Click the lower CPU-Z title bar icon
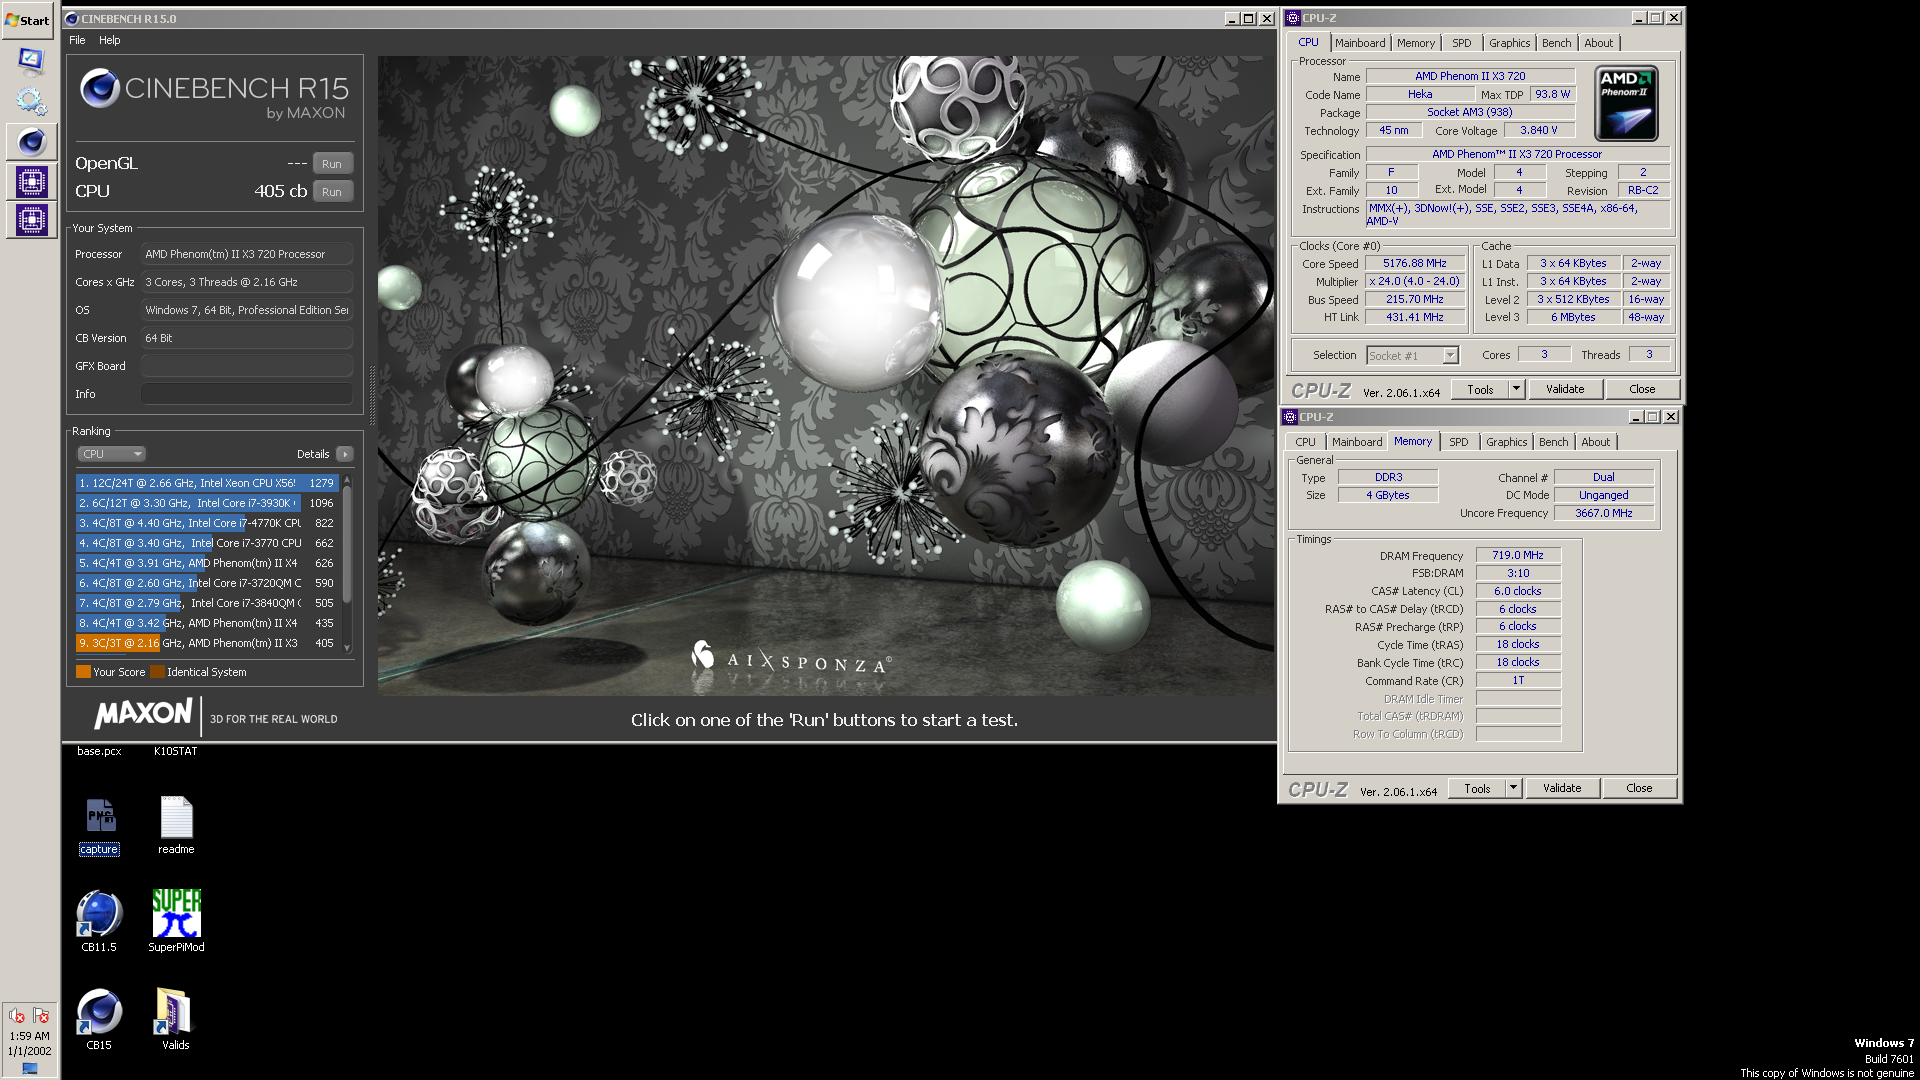 click(x=1289, y=417)
